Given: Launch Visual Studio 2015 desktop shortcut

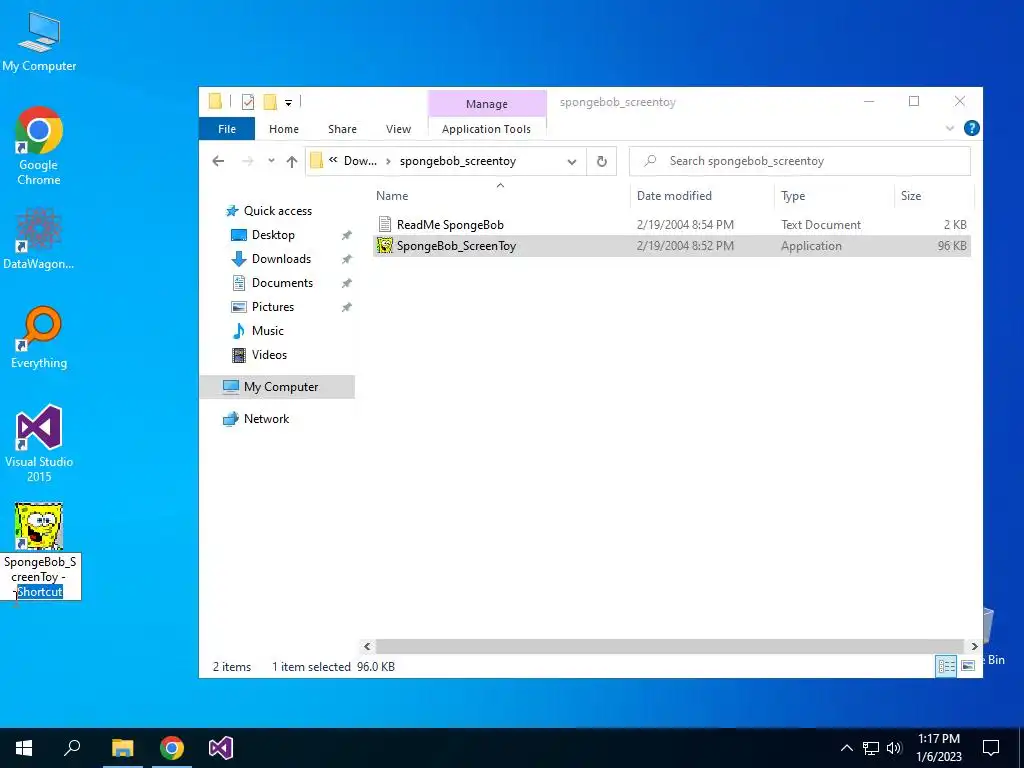Looking at the screenshot, I should tap(39, 443).
